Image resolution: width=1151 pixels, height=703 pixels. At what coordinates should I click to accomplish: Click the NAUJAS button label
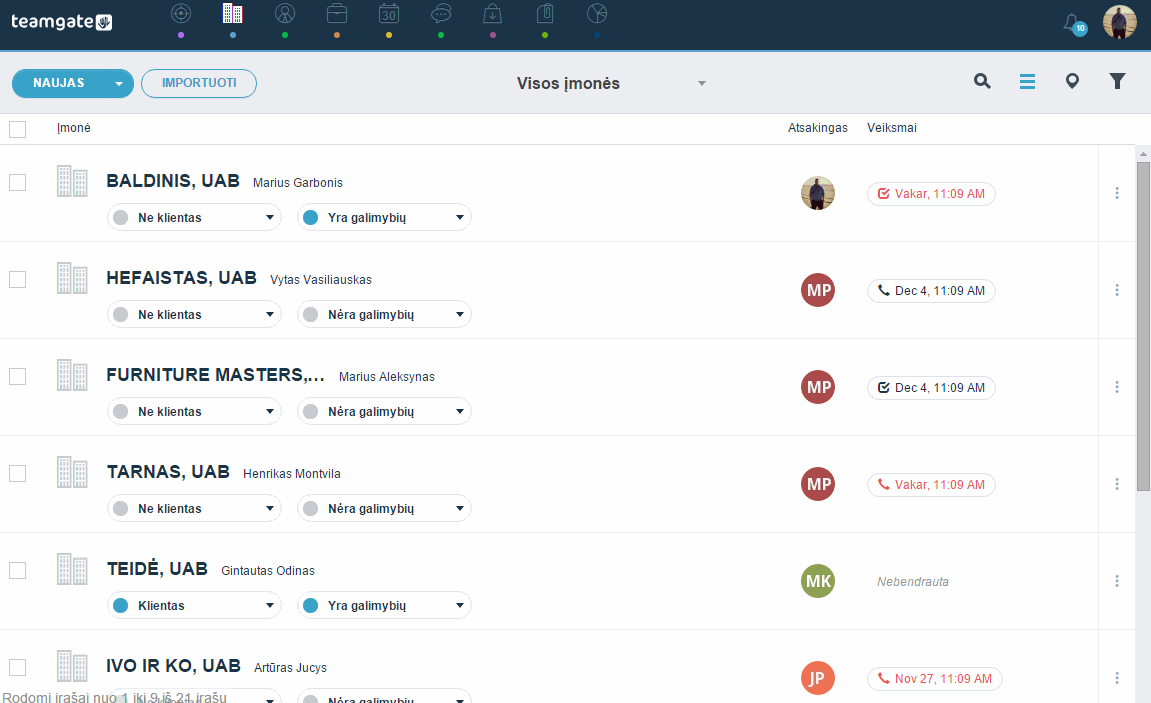point(59,83)
